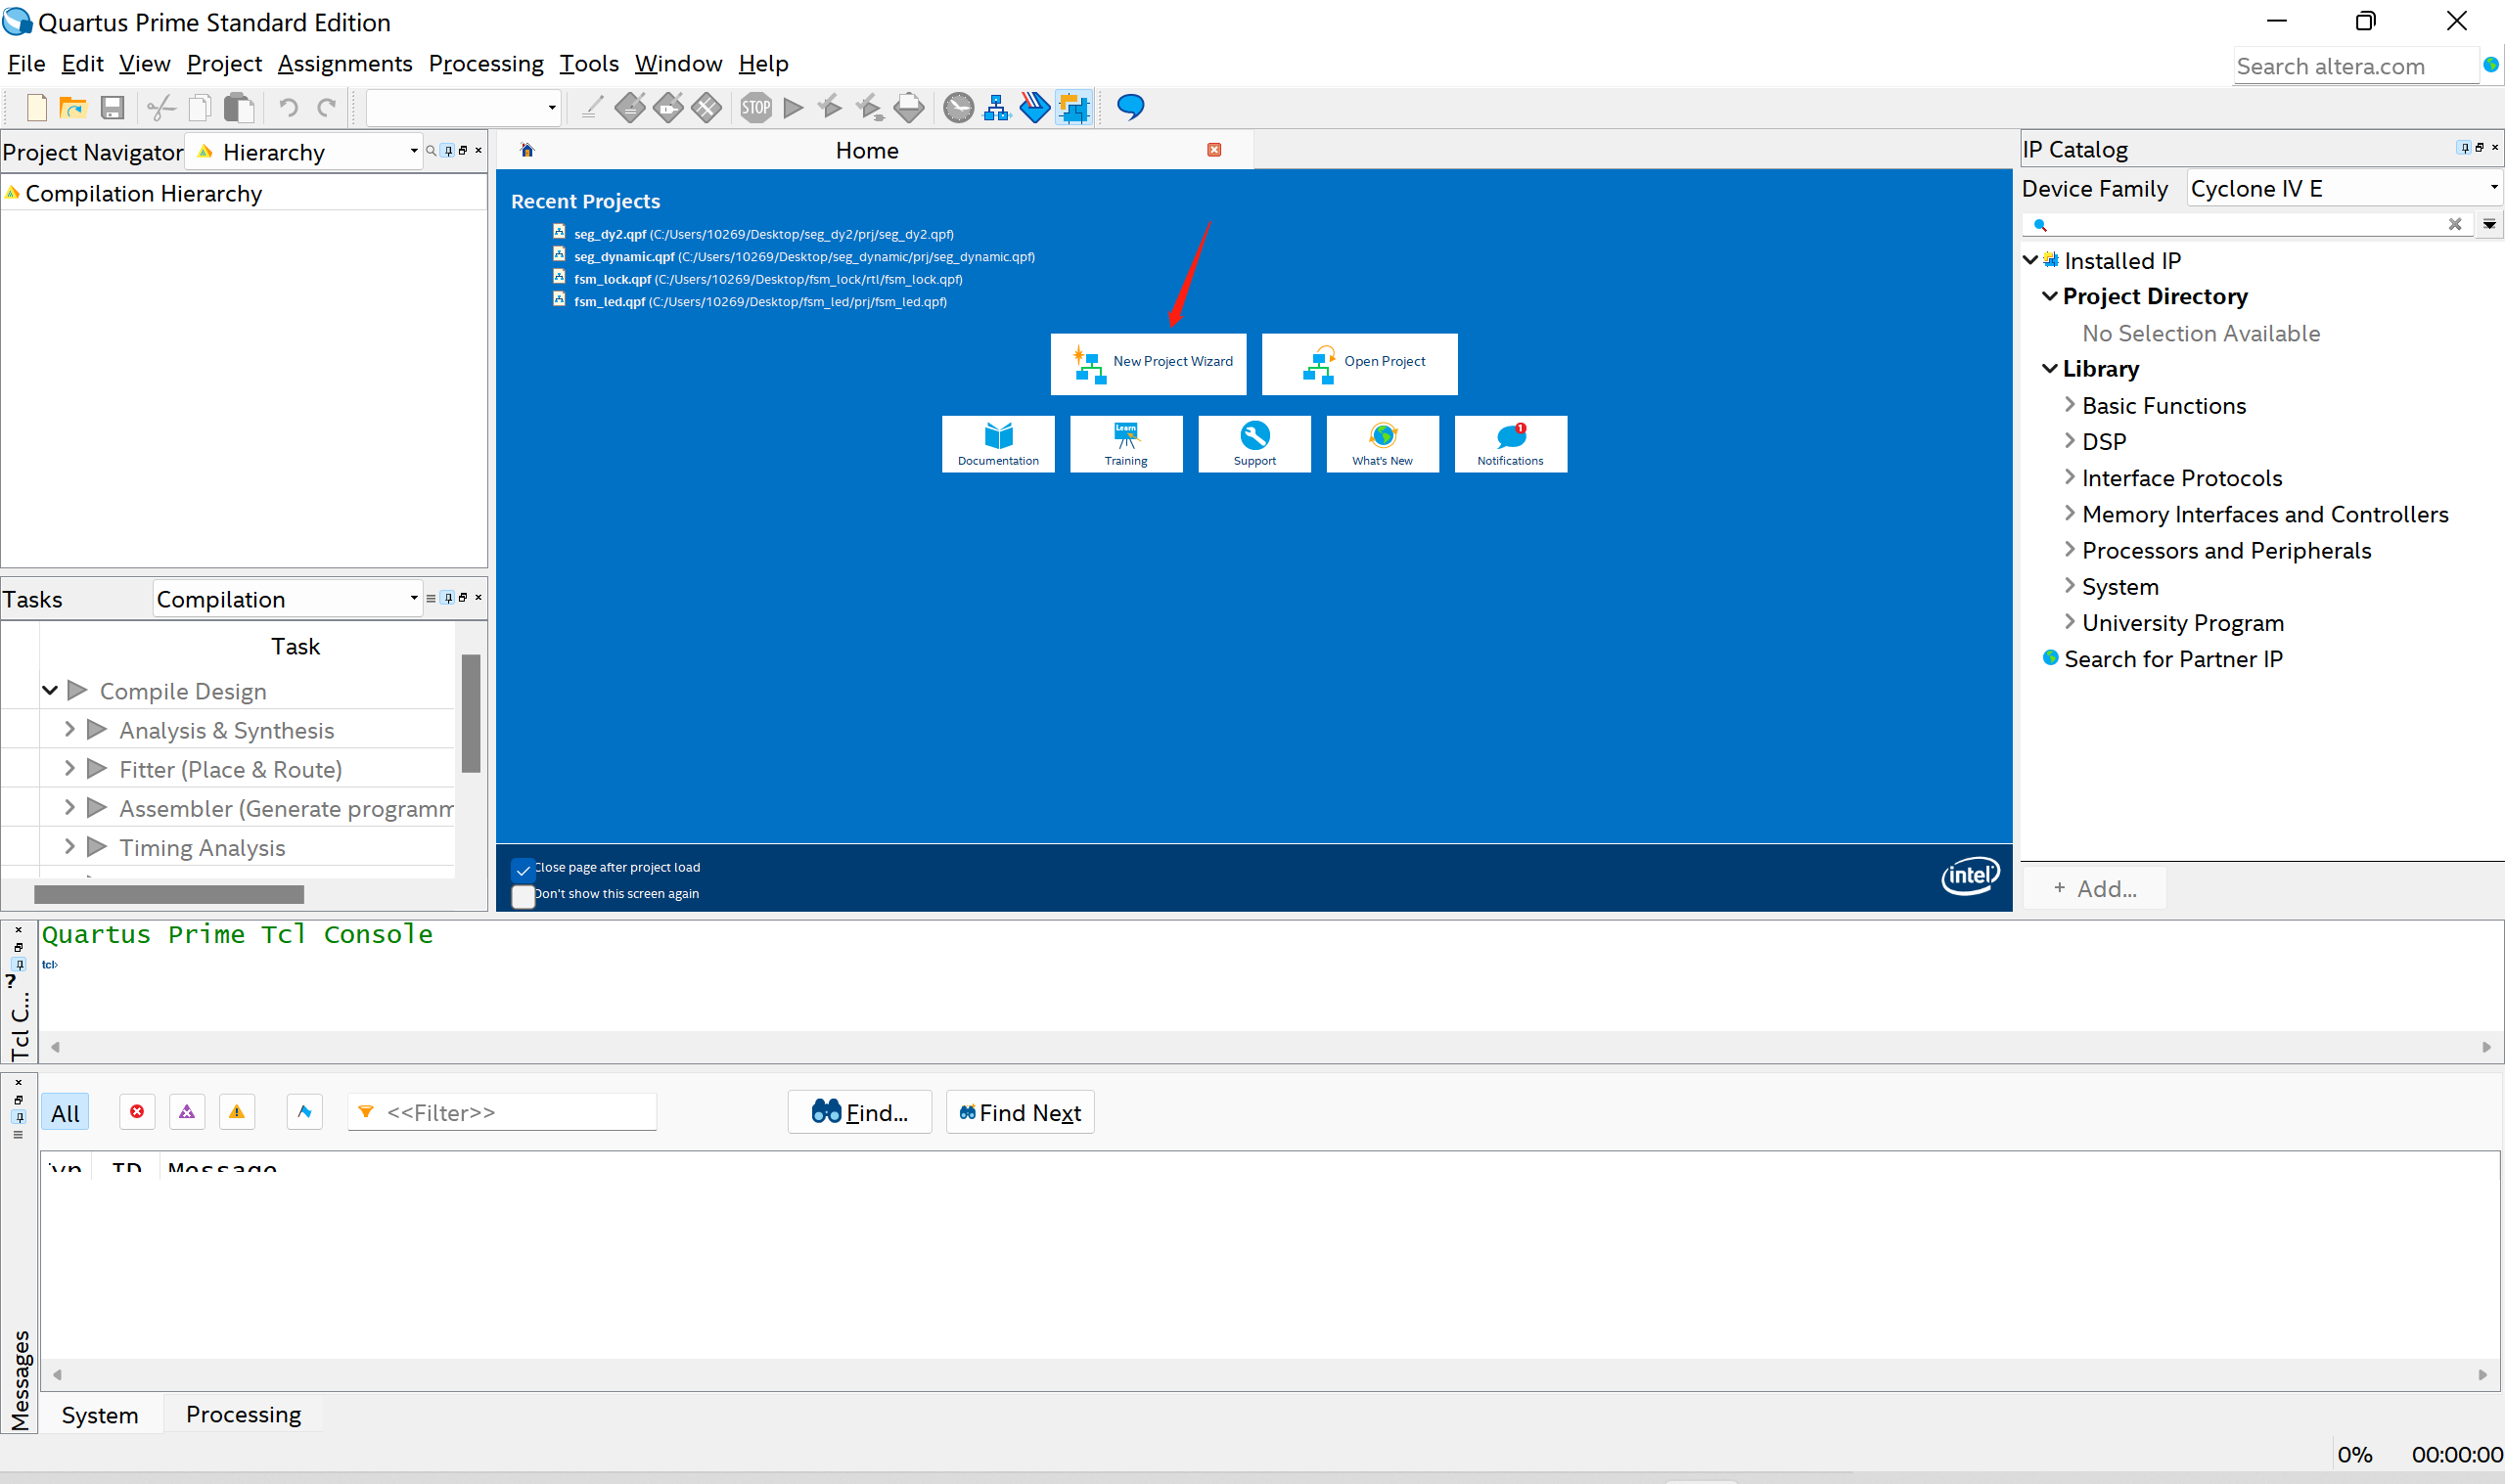Open the Platform Designer hierarchy icon

pyautogui.click(x=996, y=107)
